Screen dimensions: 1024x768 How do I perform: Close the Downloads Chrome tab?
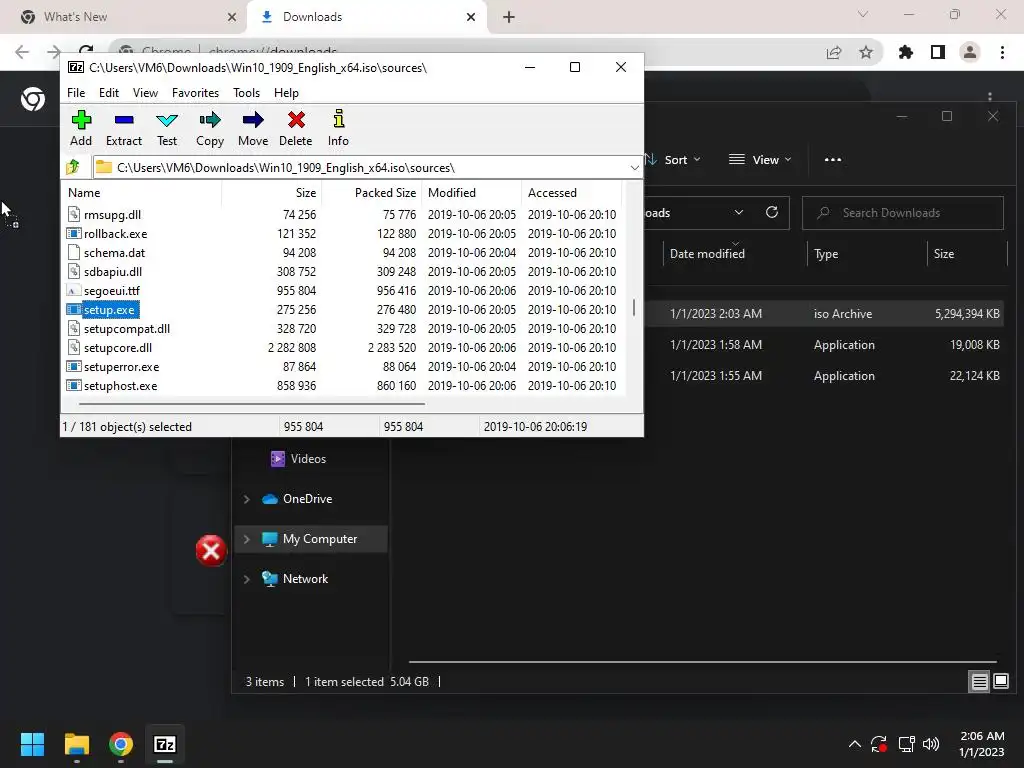[x=471, y=17]
